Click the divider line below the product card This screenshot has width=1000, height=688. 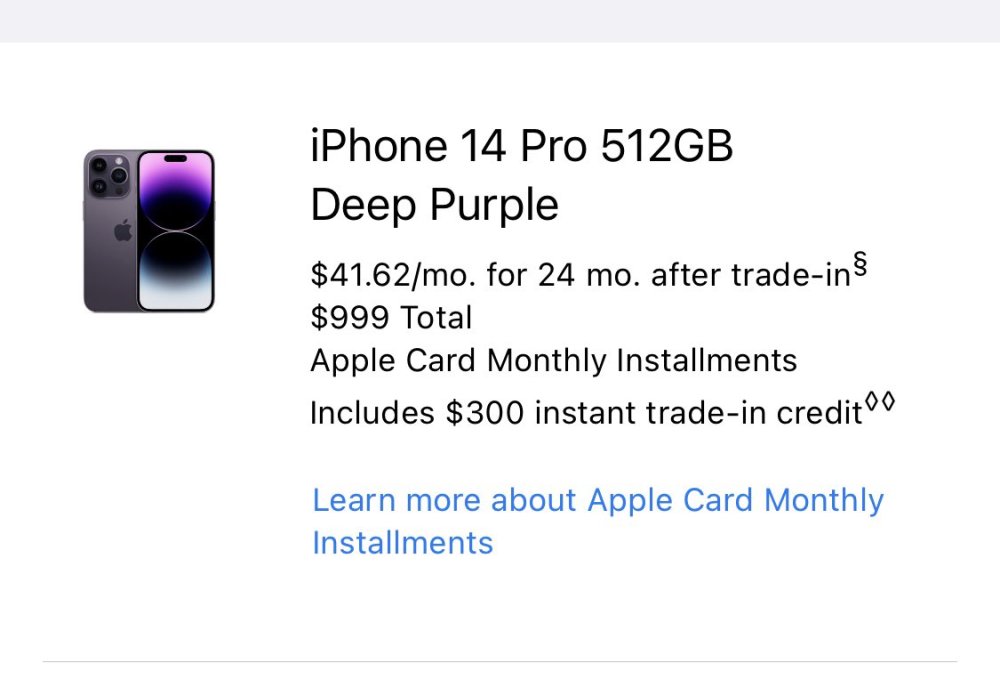pyautogui.click(x=500, y=659)
